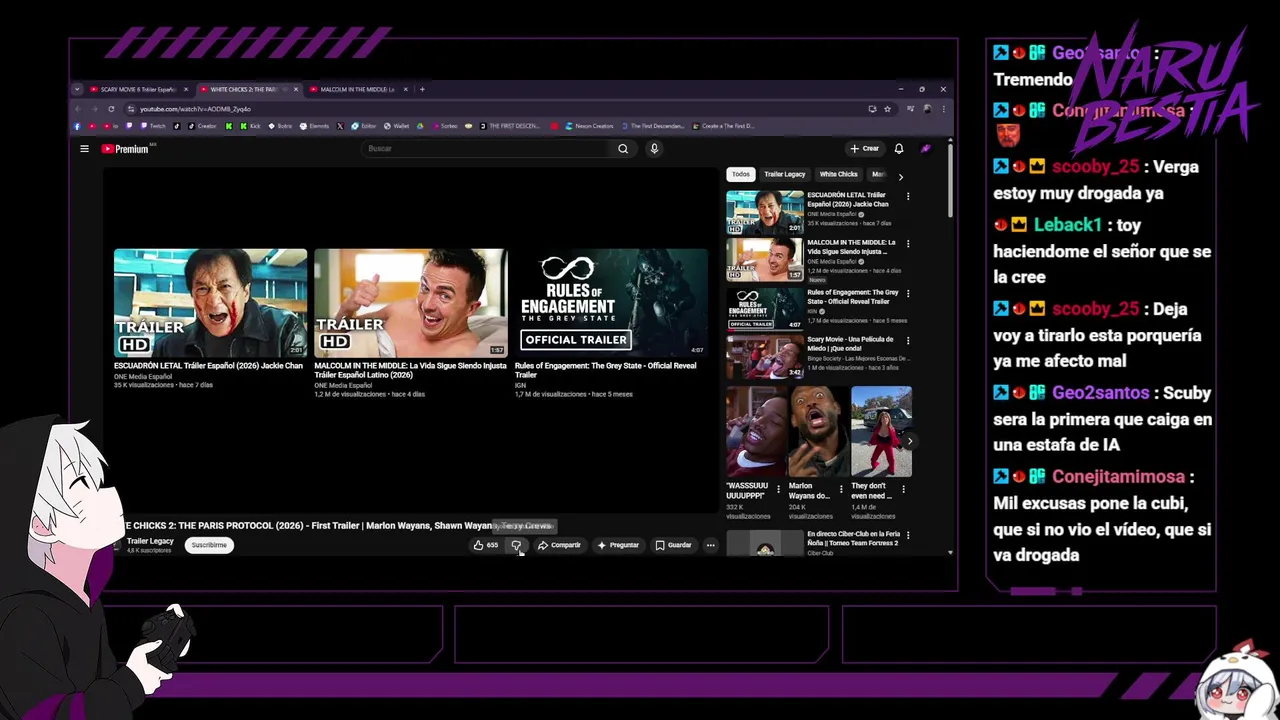Open options for Marlon Wayans short
The image size is (1280, 720).
point(841,490)
